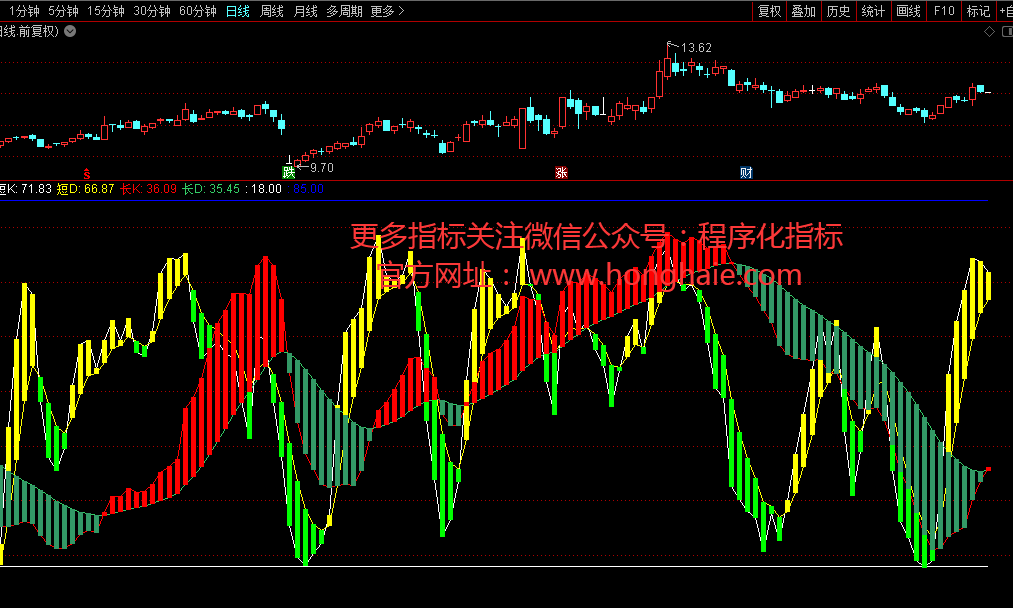The image size is (1013, 608).
Task: Click the diamond icon at top right
Action: 989,31
